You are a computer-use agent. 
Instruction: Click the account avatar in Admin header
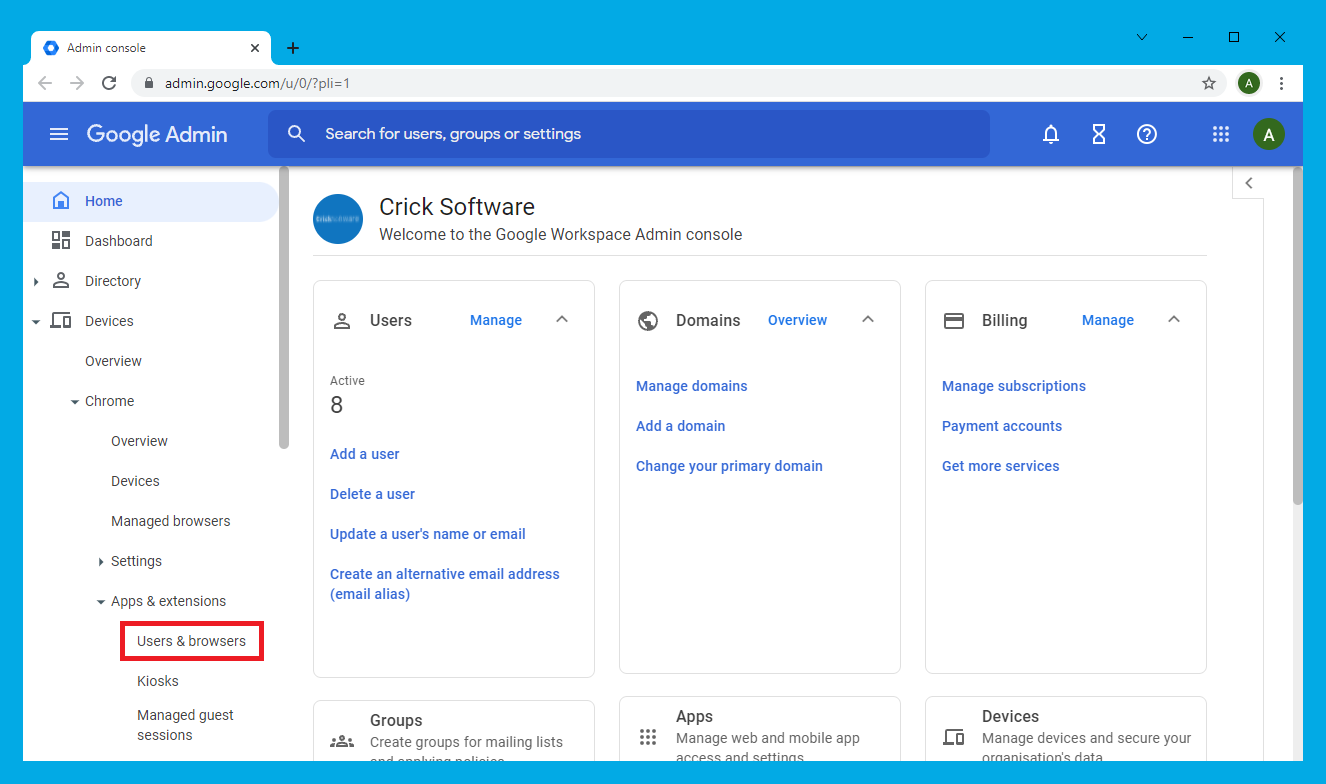tap(1268, 134)
